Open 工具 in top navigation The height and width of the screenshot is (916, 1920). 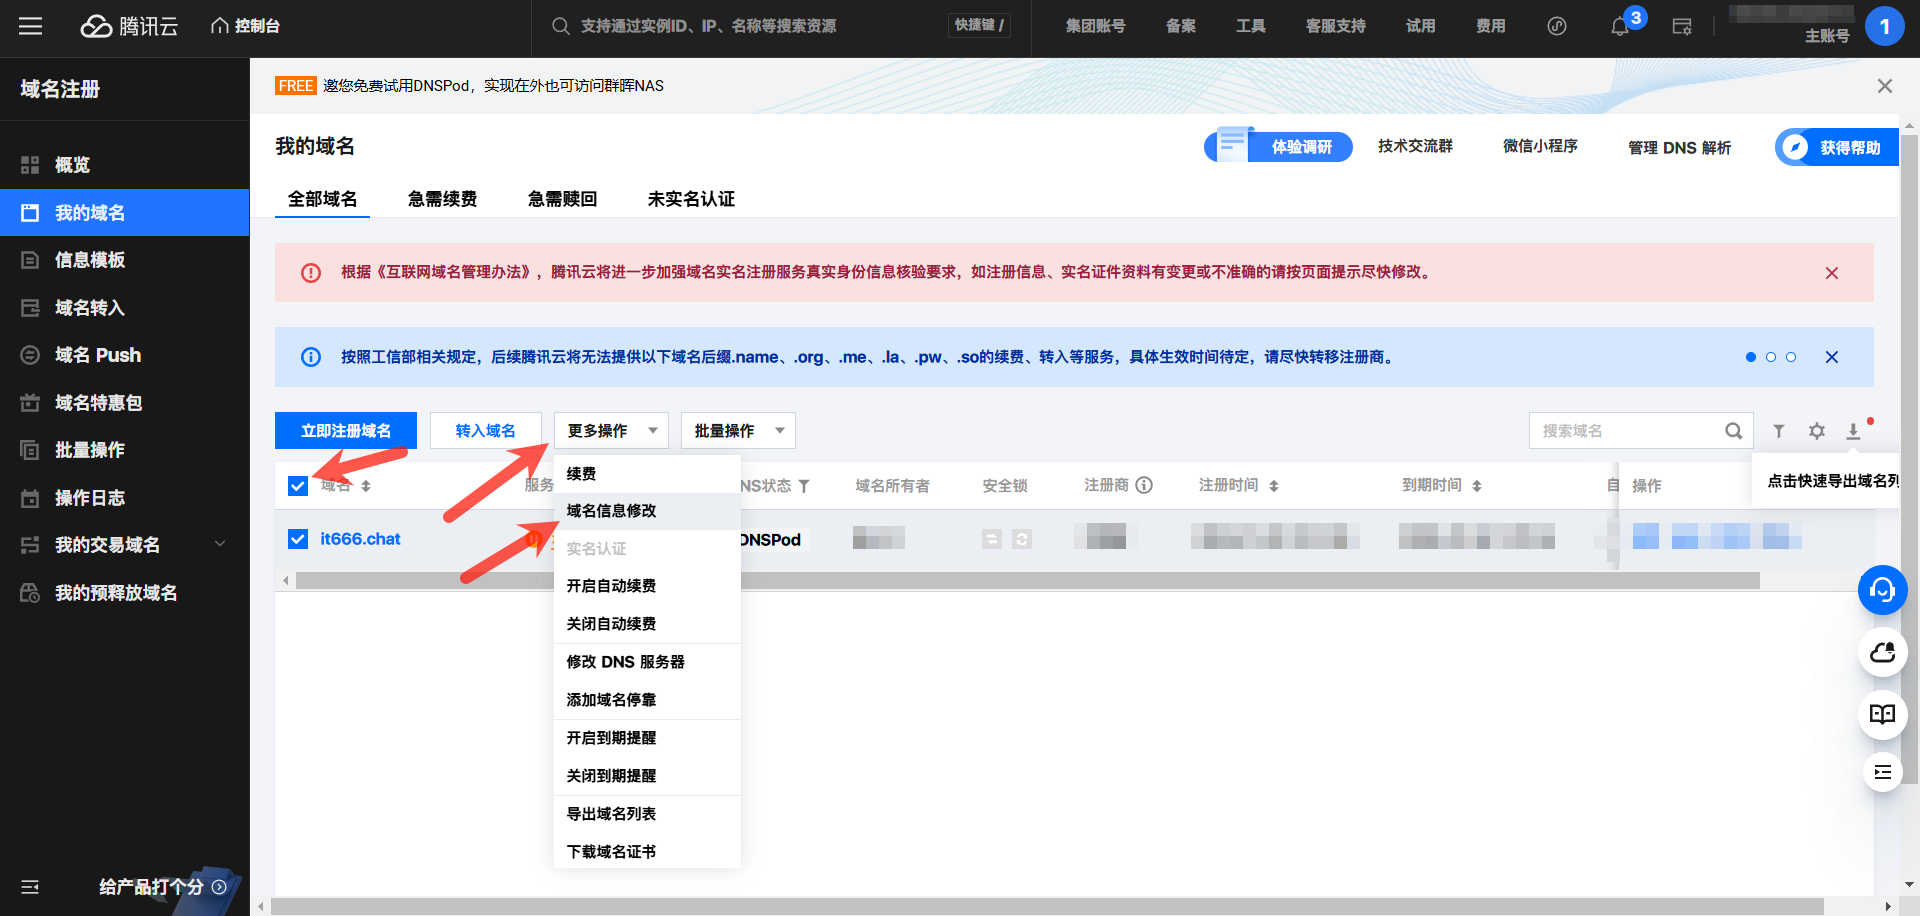1251,26
